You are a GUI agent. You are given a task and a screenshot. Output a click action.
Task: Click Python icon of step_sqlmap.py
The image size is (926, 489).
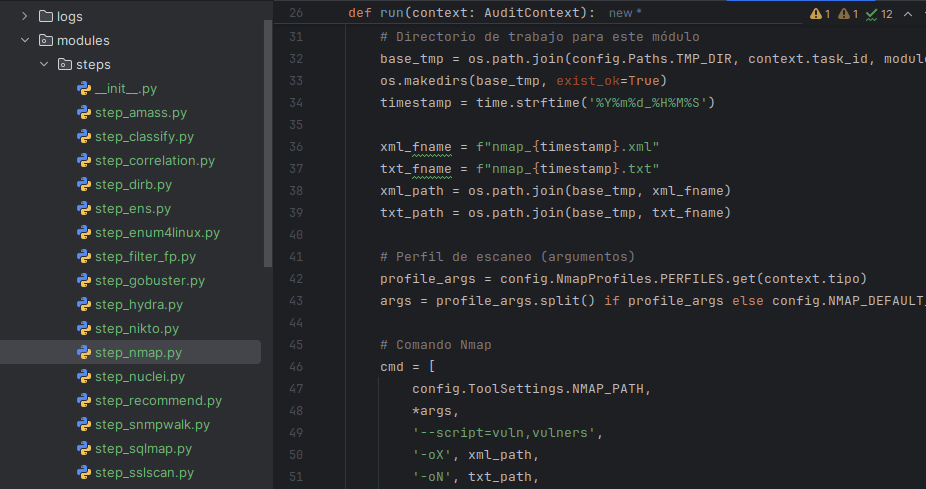pyautogui.click(x=84, y=448)
